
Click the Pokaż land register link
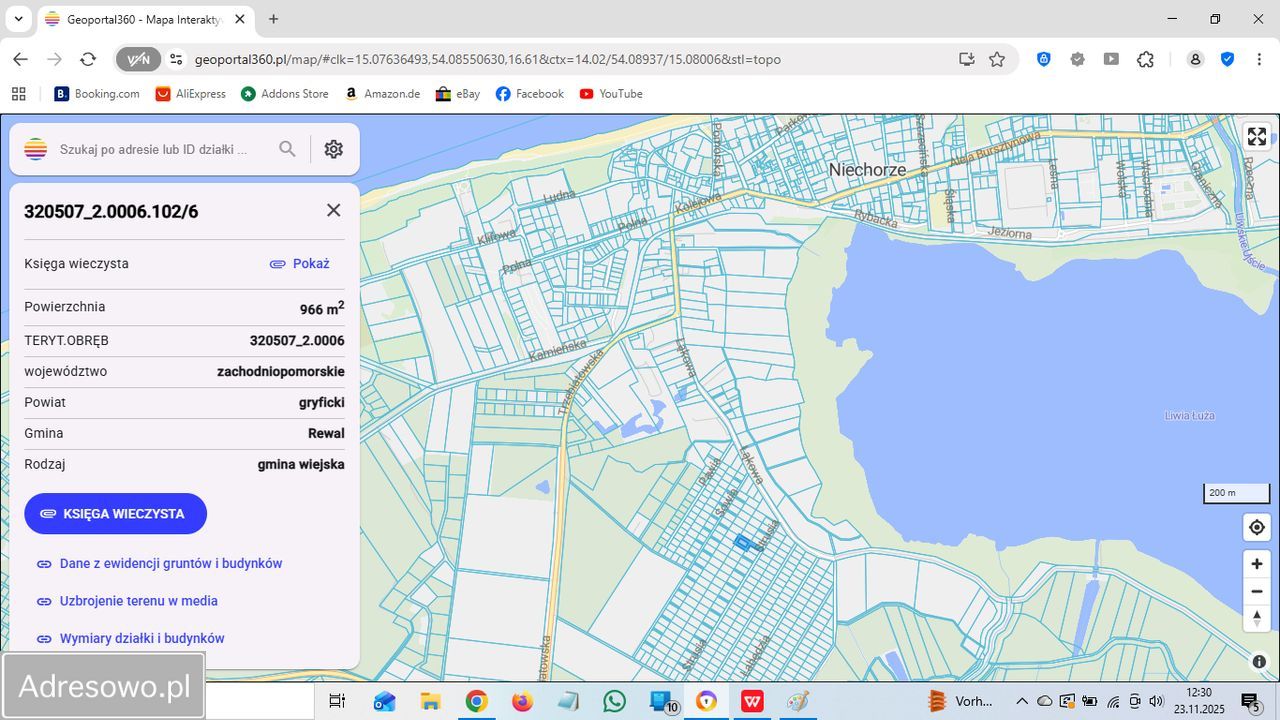point(300,264)
